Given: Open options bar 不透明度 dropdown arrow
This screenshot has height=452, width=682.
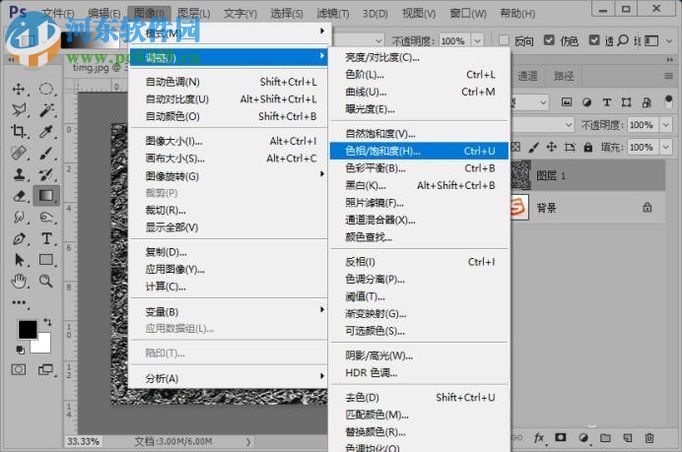Looking at the screenshot, I should 478,41.
